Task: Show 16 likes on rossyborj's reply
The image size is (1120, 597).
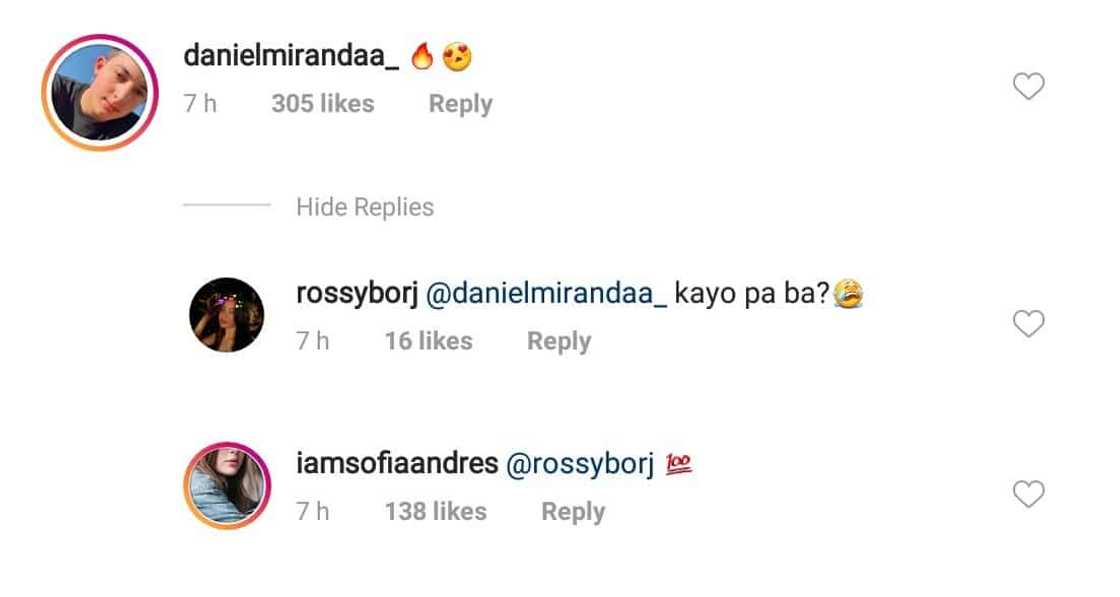Action: (x=429, y=341)
